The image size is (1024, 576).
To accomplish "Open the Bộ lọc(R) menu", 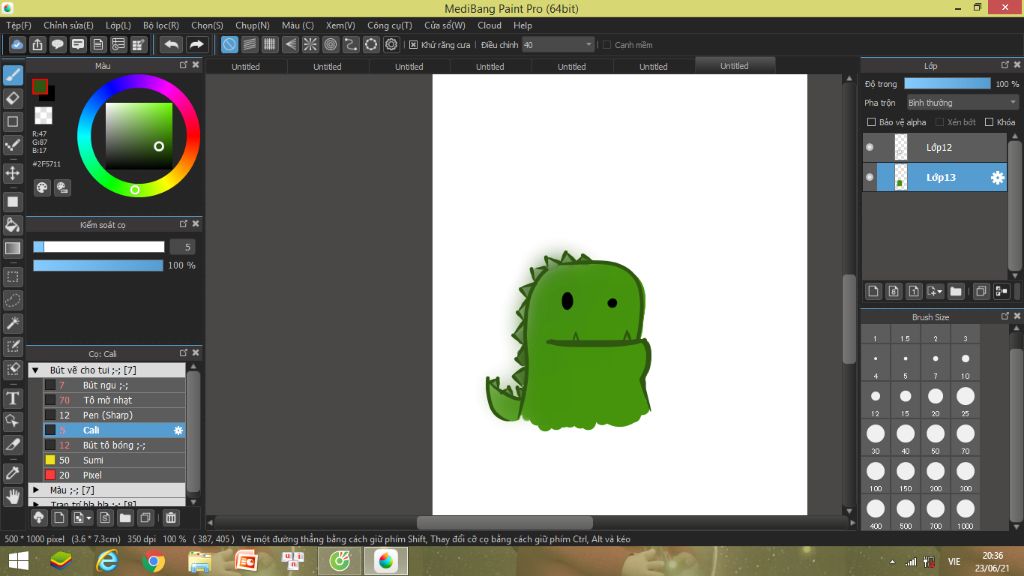I will click(x=161, y=25).
